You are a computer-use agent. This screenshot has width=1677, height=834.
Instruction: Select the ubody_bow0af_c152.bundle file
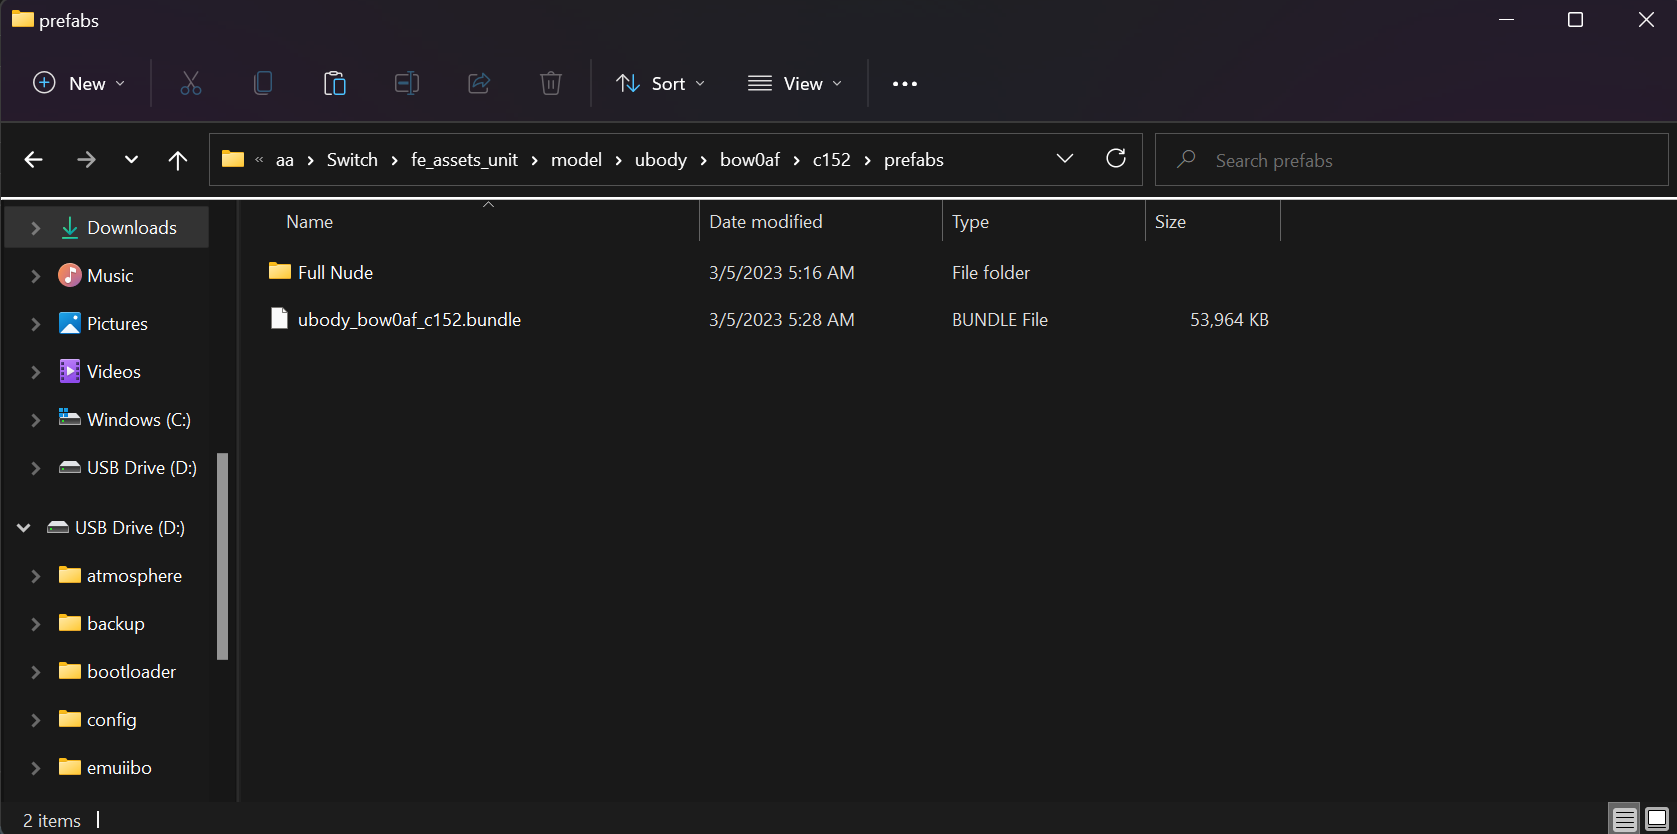click(x=409, y=320)
